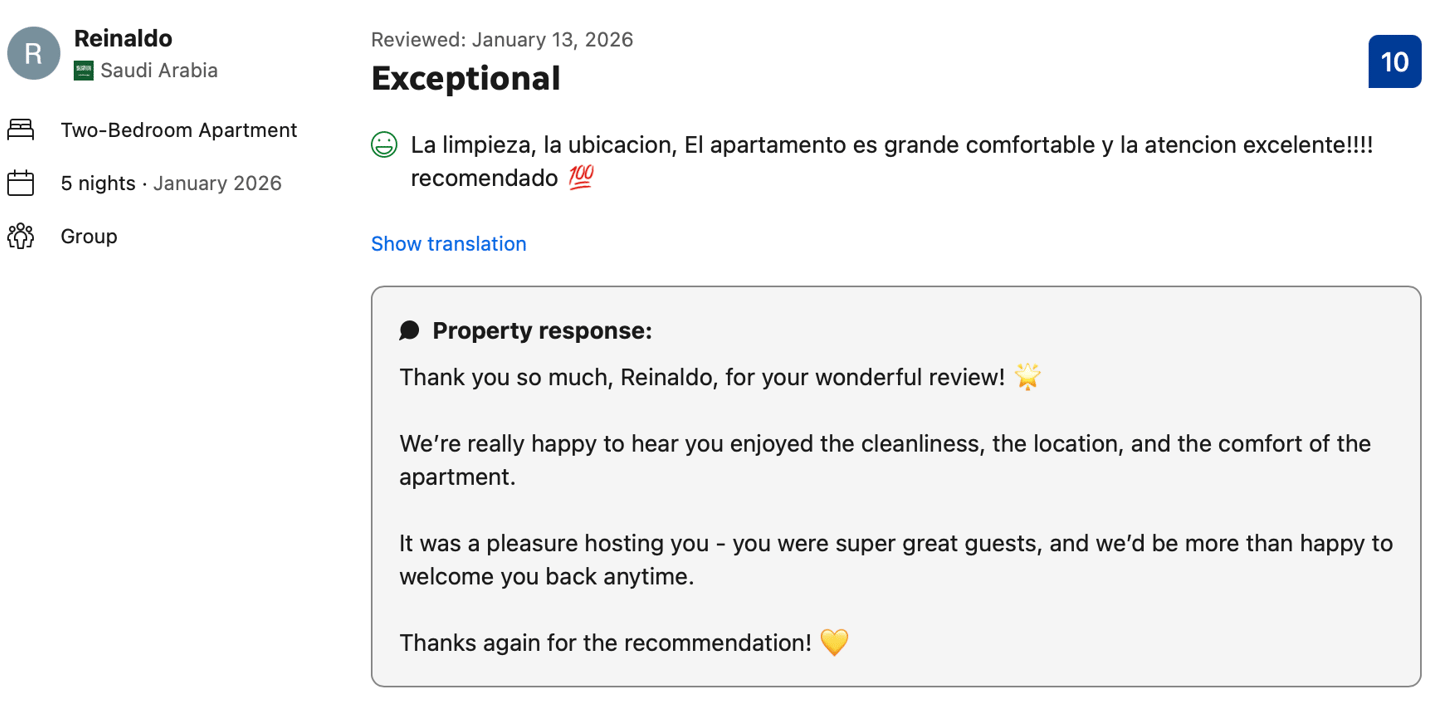
Task: Click the calendar icon beside 5 nights
Action: [21, 183]
